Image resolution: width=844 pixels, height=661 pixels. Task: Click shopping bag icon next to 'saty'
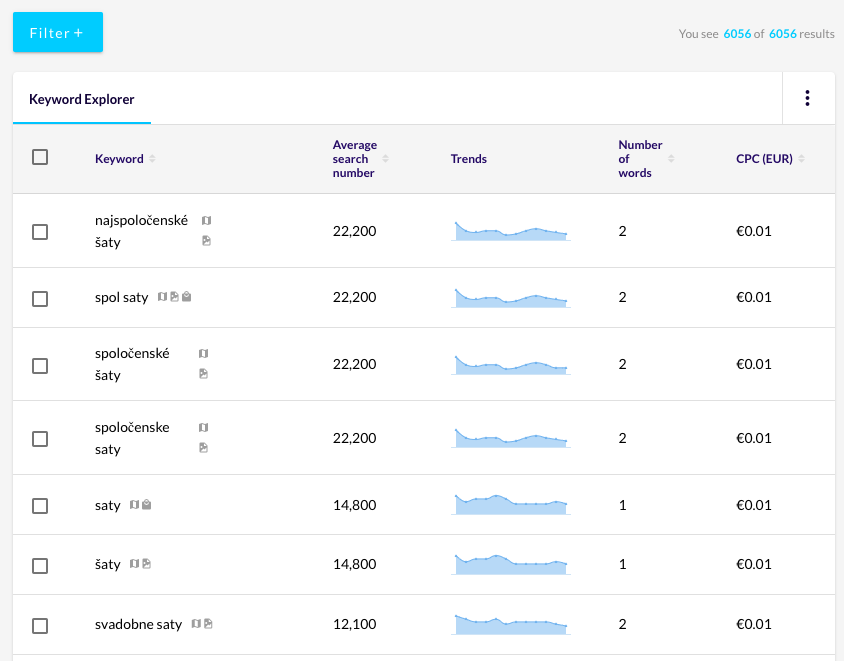tap(146, 505)
